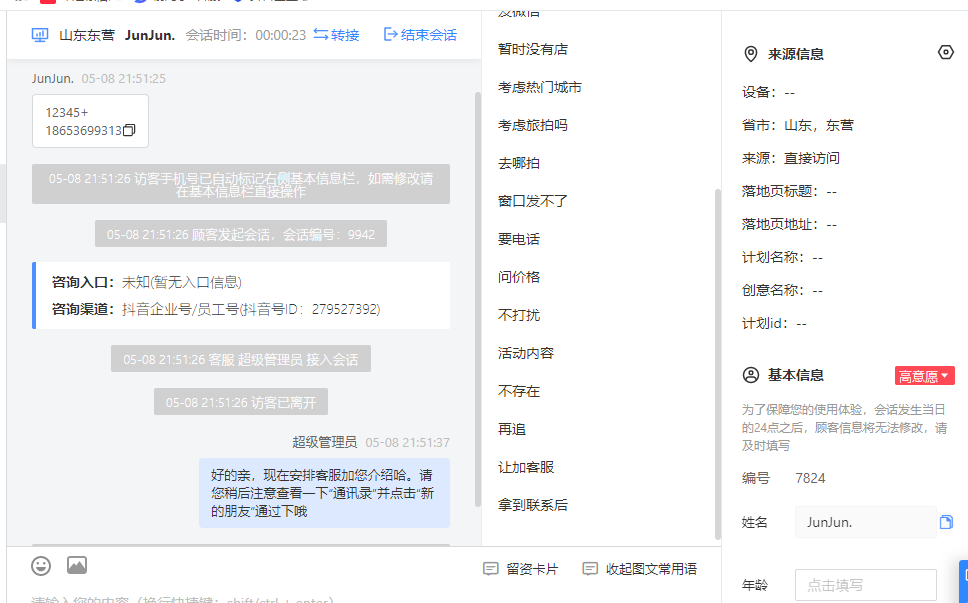Copy the name JunJun. using the copy icon
Screen dimensions: 968x603
coord(946,522)
